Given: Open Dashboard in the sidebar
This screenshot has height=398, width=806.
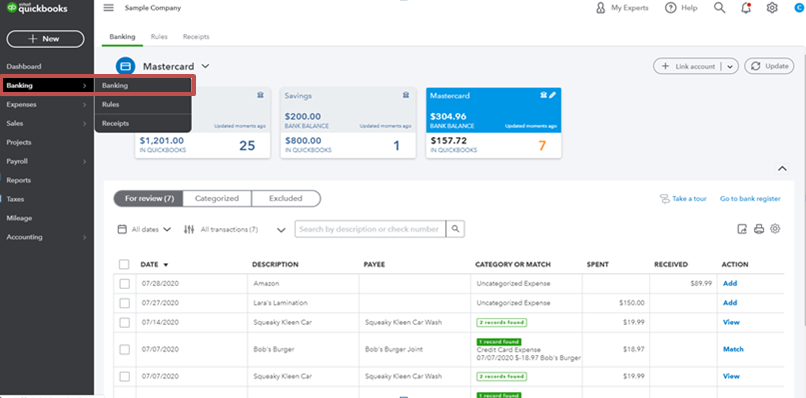Looking at the screenshot, I should coord(24,67).
